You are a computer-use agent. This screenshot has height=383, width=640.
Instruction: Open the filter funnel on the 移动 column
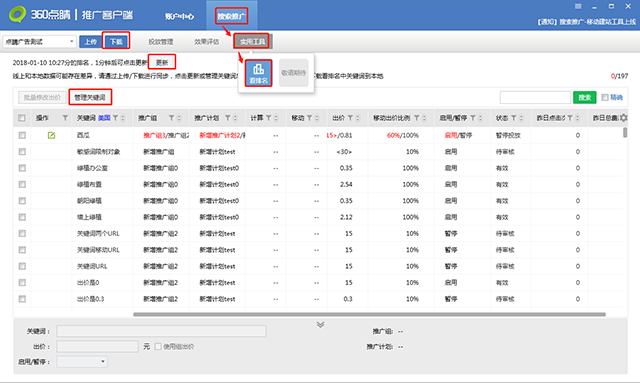(309, 118)
